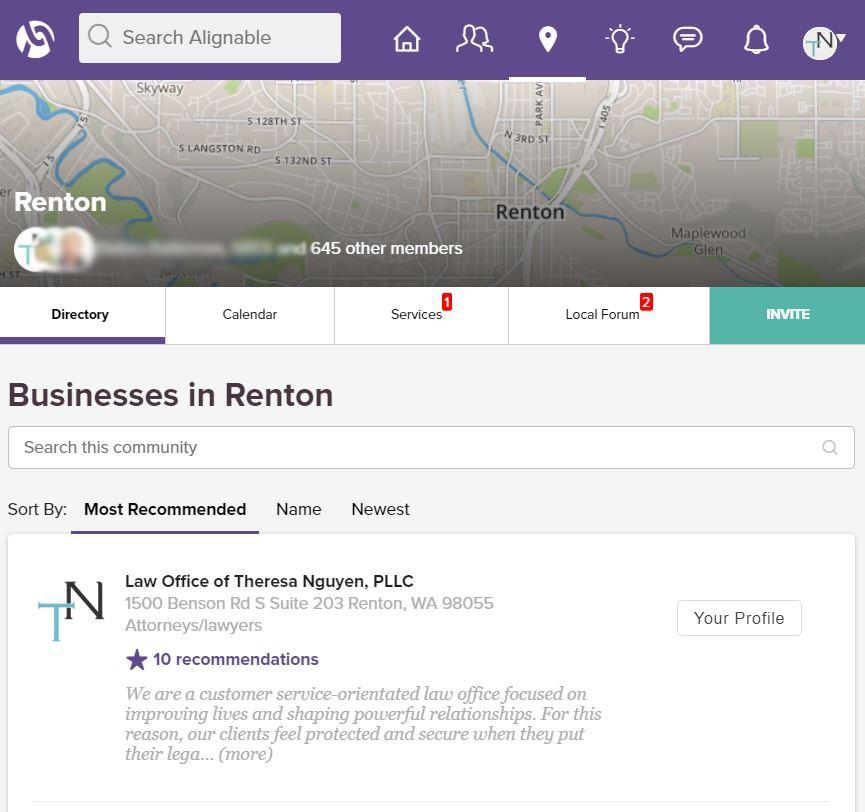
Task: Click the INVITE button
Action: coord(787,315)
